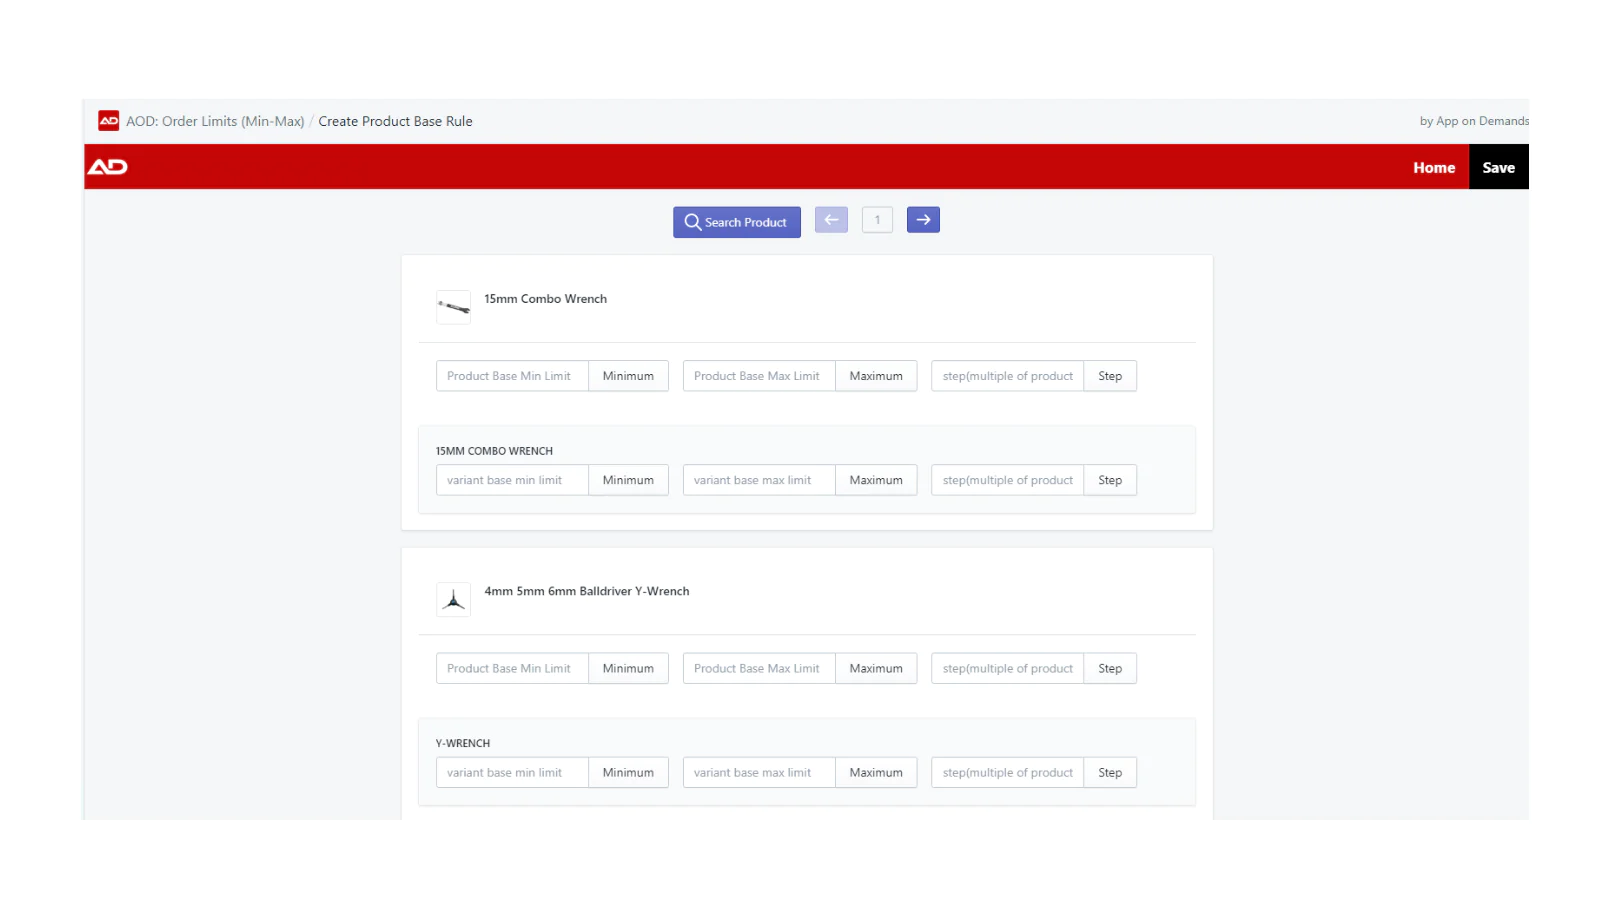Enter Product Base Min Limit for Combo Wrench
The height and width of the screenshot is (900, 1600).
pos(512,376)
